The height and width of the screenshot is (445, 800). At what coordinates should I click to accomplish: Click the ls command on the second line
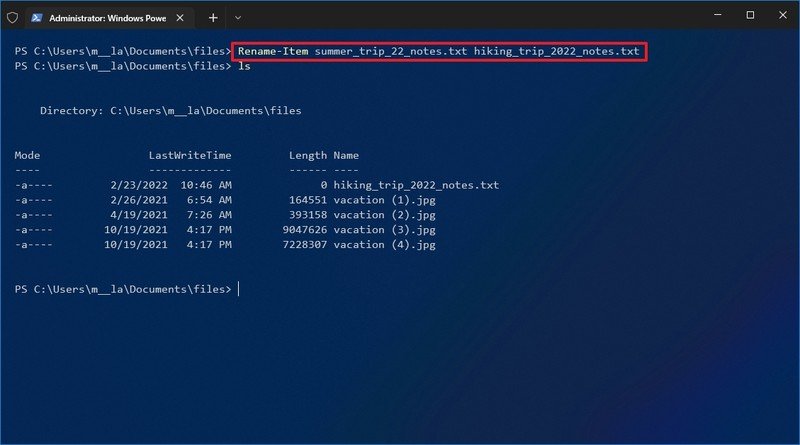[243, 67]
